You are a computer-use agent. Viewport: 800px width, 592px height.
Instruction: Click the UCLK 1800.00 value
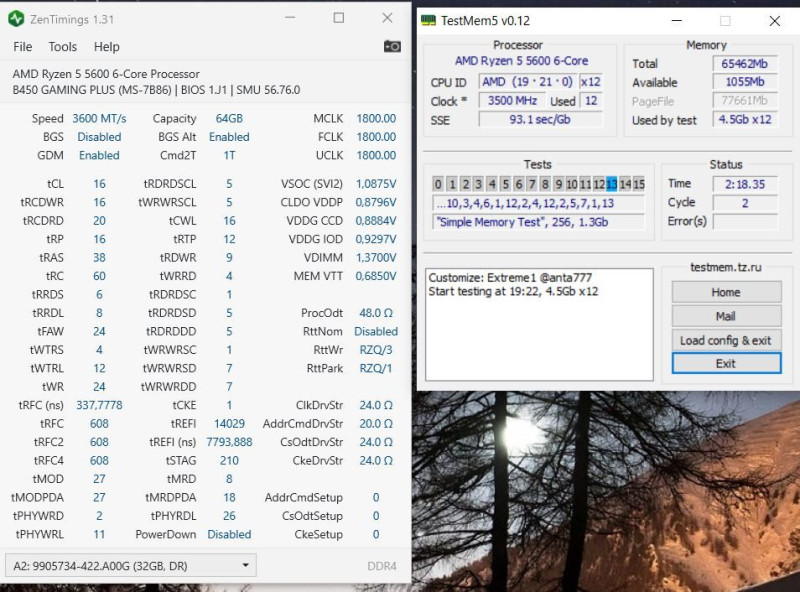(376, 155)
